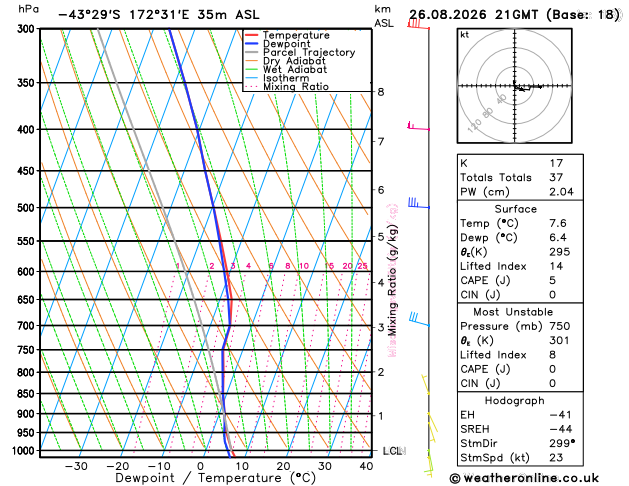Click the K index value 17
Screen dimensions: 629x486
[556, 163]
